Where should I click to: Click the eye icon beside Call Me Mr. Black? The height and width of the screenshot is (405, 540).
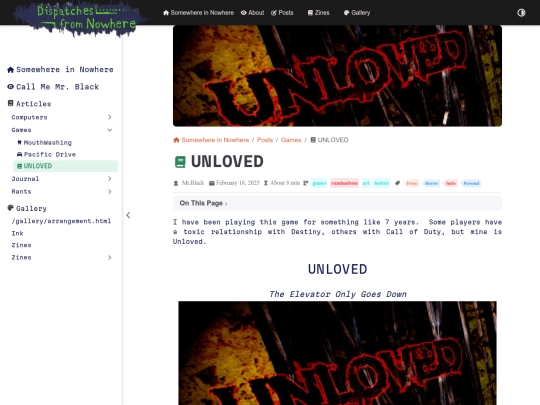(10, 87)
